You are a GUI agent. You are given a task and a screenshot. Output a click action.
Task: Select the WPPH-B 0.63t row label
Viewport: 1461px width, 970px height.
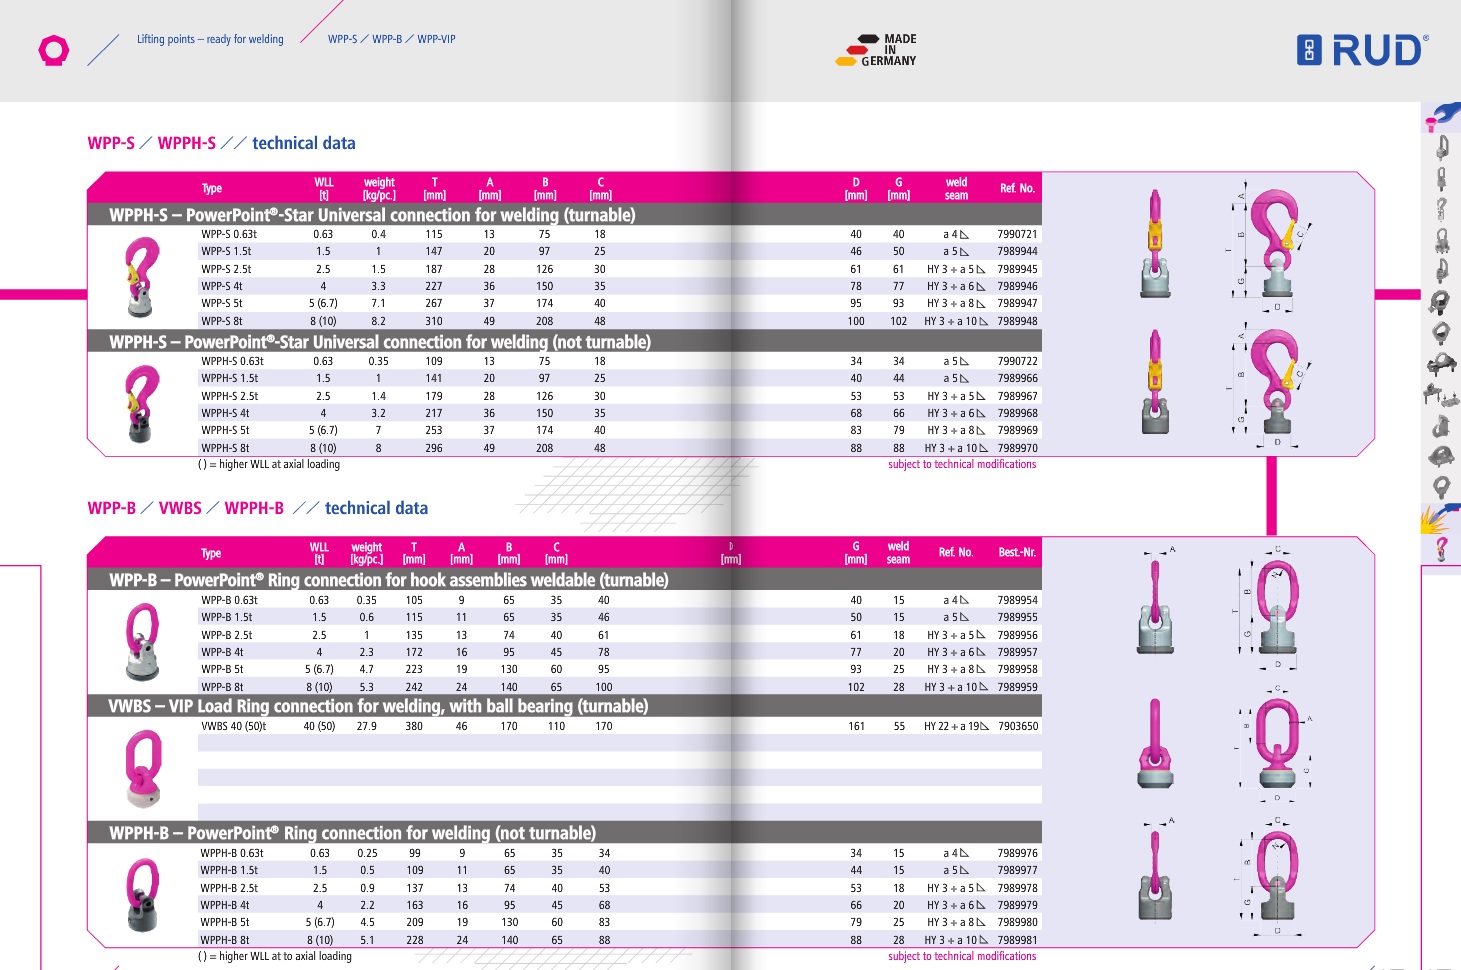[x=232, y=853]
